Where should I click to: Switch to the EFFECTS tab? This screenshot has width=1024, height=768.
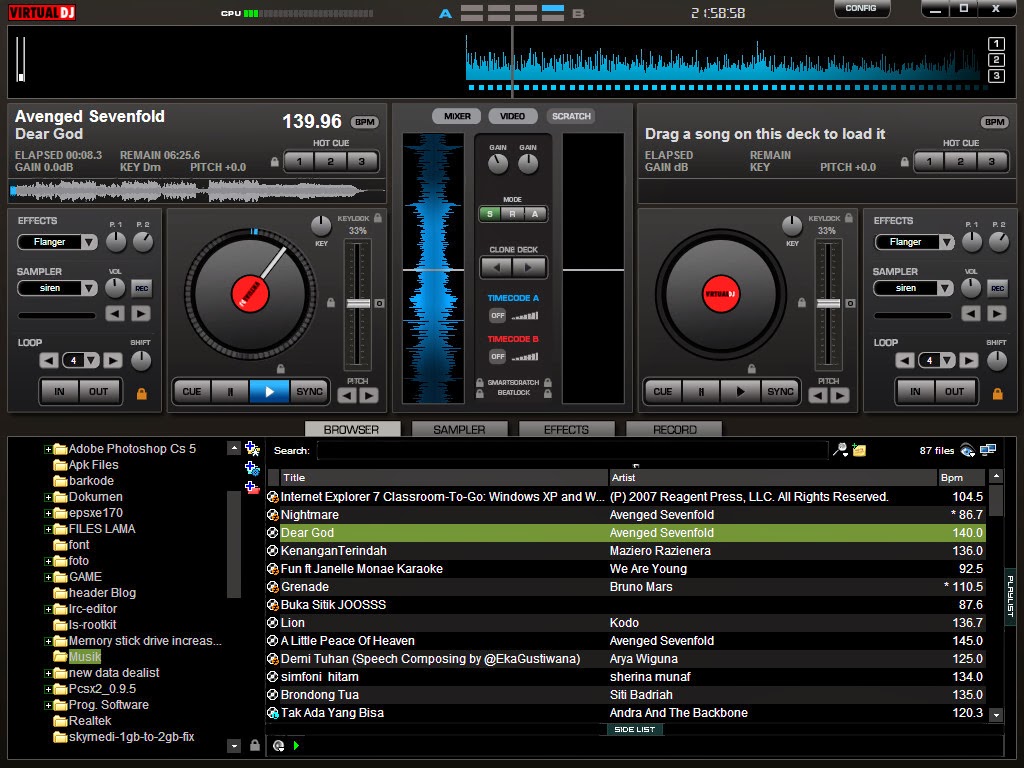click(x=566, y=429)
